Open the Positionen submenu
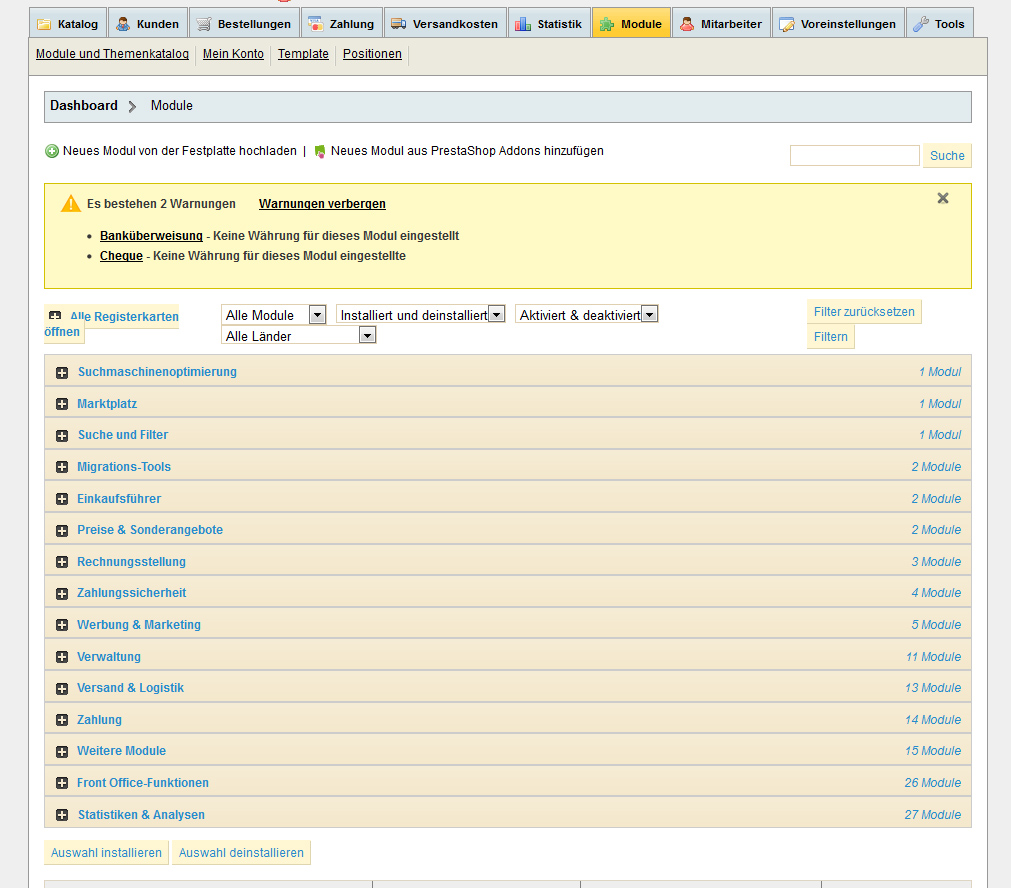This screenshot has height=888, width=1011. [372, 54]
